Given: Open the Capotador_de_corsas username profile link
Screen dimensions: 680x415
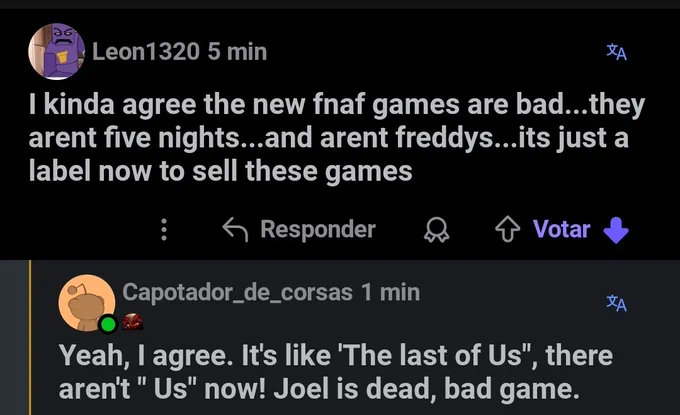Looking at the screenshot, I should coord(237,292).
